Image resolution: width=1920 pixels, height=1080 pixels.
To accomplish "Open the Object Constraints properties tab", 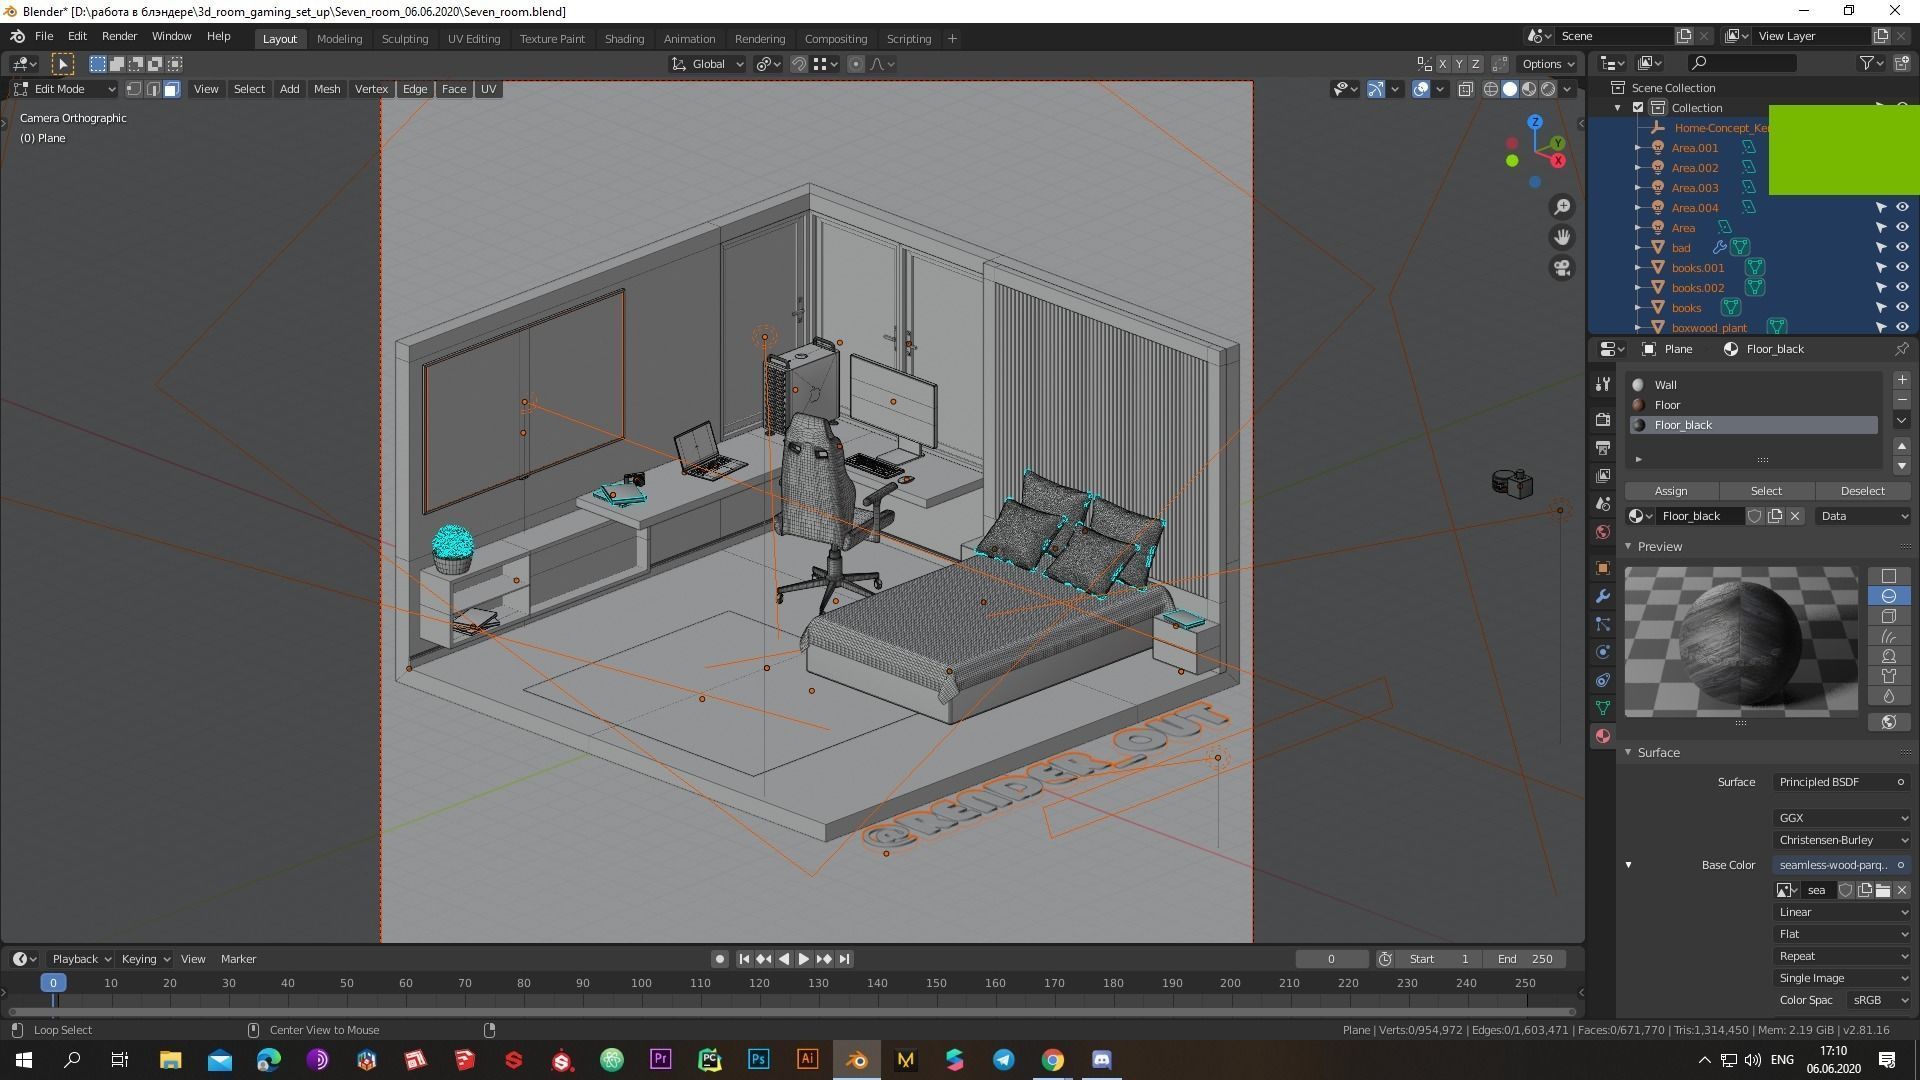I will pos(1603,680).
